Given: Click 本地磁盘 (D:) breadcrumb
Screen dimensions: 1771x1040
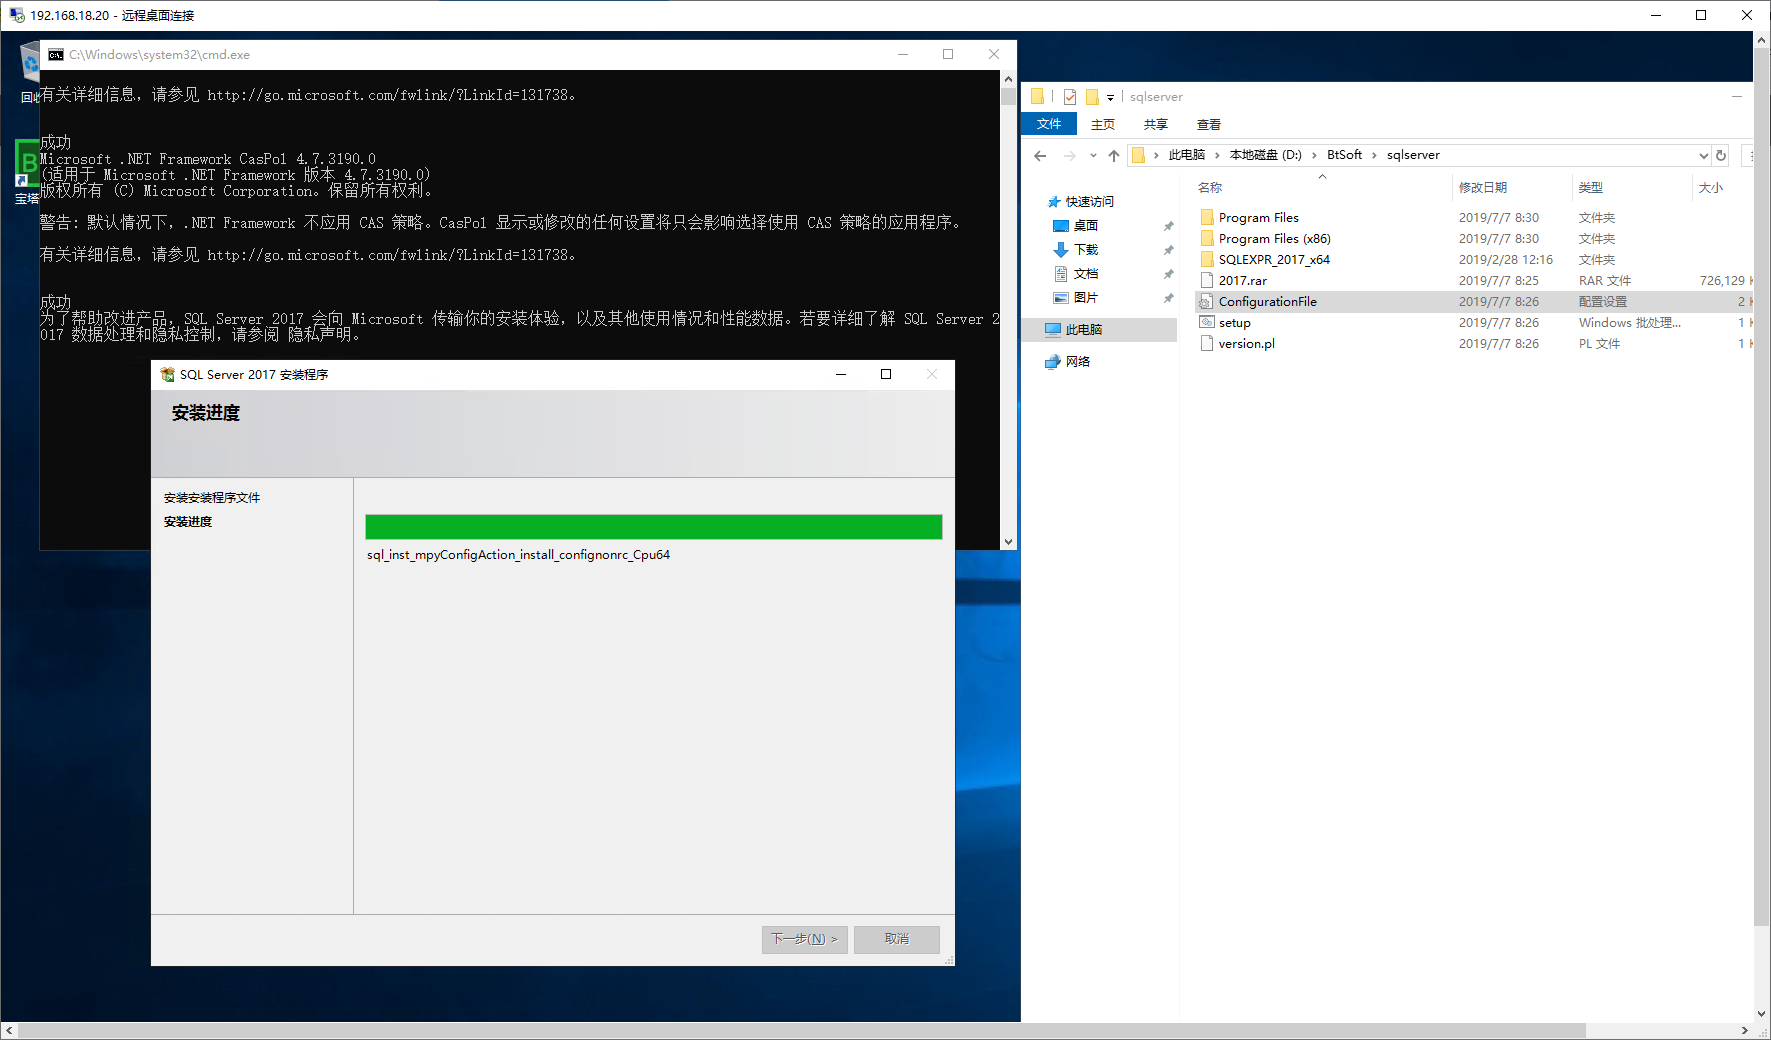Looking at the screenshot, I should (1266, 156).
